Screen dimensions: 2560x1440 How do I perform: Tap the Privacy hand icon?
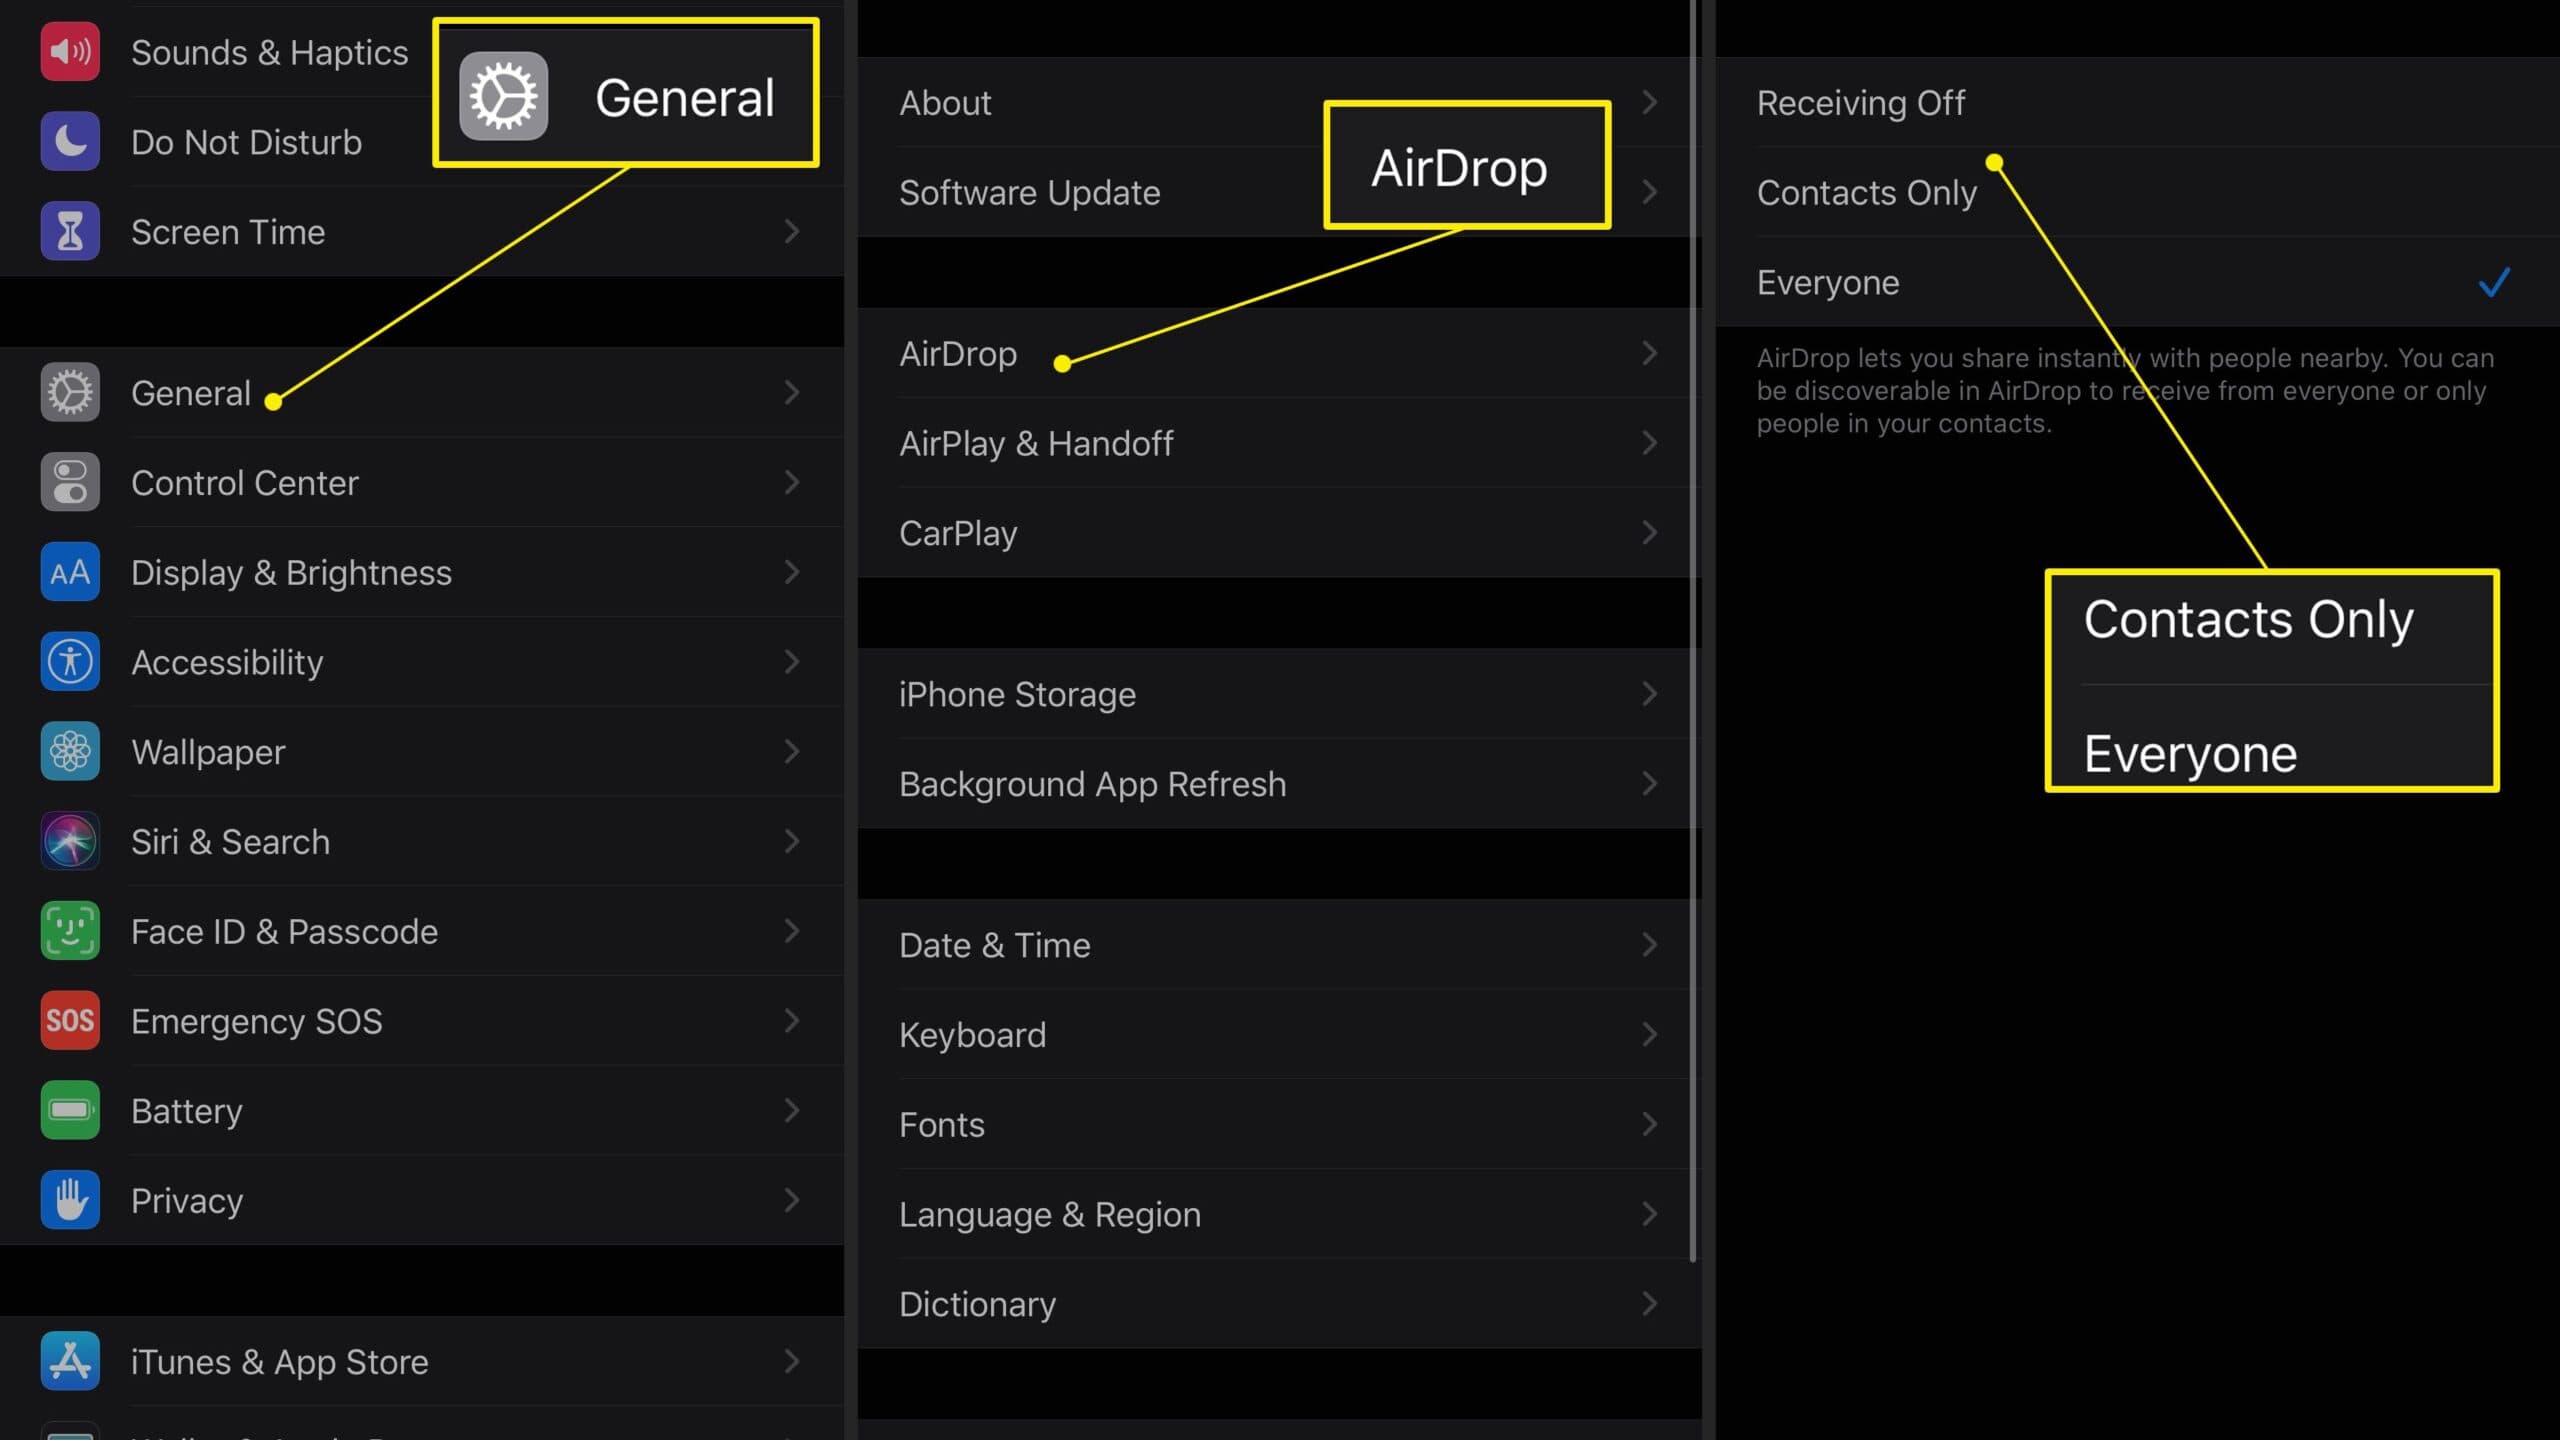70,1200
